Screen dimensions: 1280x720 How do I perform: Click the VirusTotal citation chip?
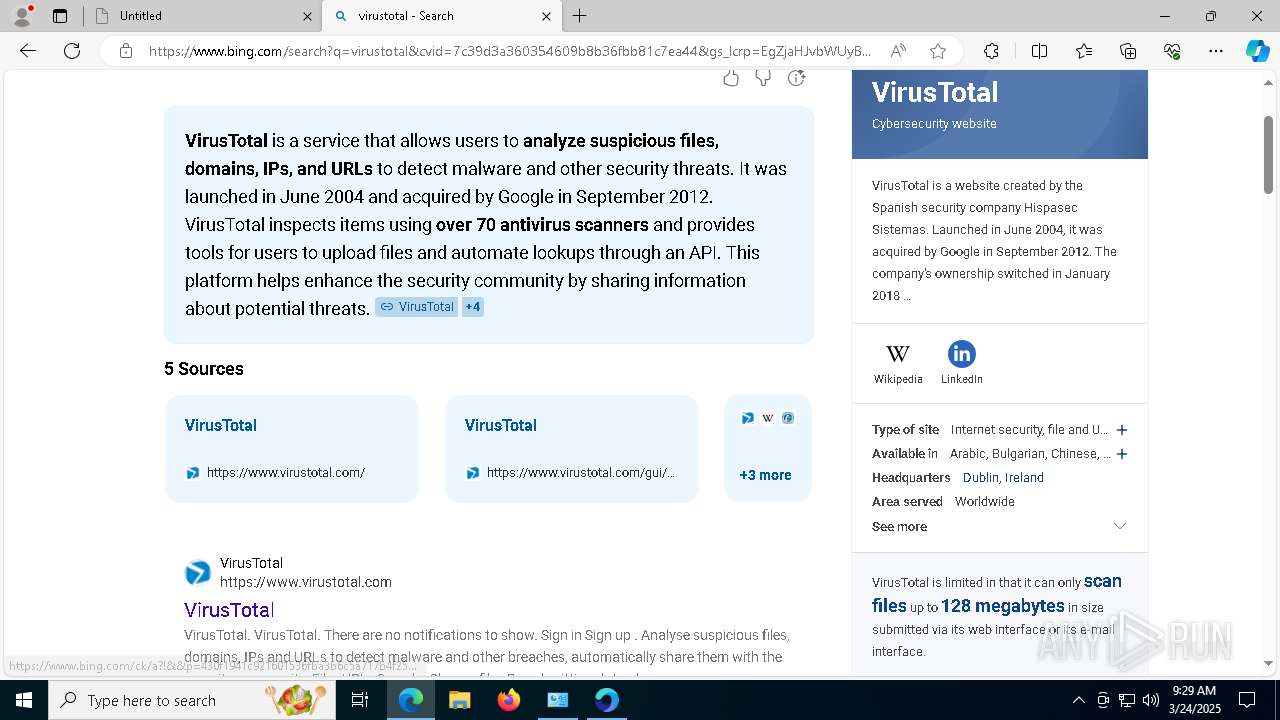pyautogui.click(x=416, y=307)
